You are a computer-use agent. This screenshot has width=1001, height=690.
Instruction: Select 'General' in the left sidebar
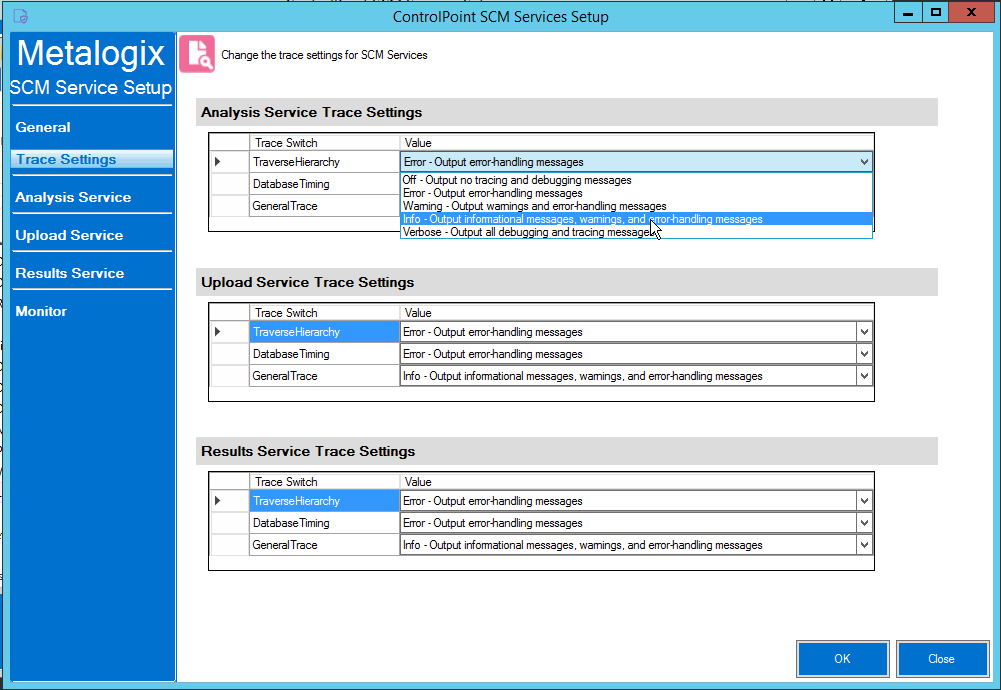tap(45, 127)
